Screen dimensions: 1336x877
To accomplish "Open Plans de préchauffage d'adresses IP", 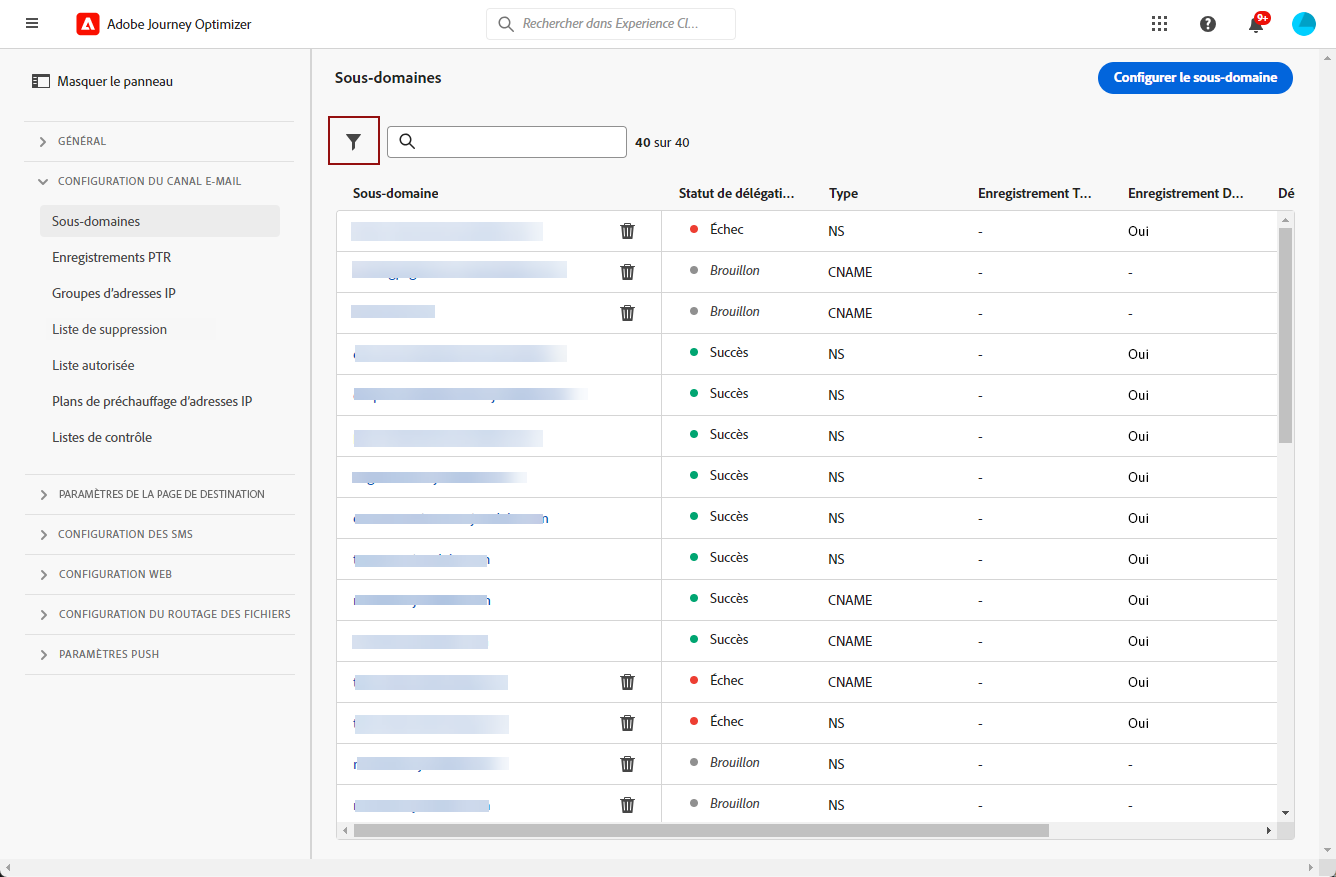I will tap(152, 401).
